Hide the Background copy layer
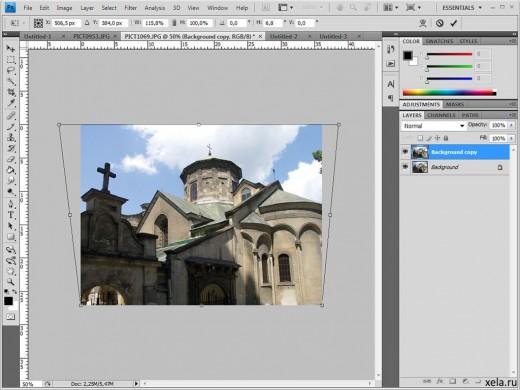Viewport: 520px width, 390px height. 405,152
